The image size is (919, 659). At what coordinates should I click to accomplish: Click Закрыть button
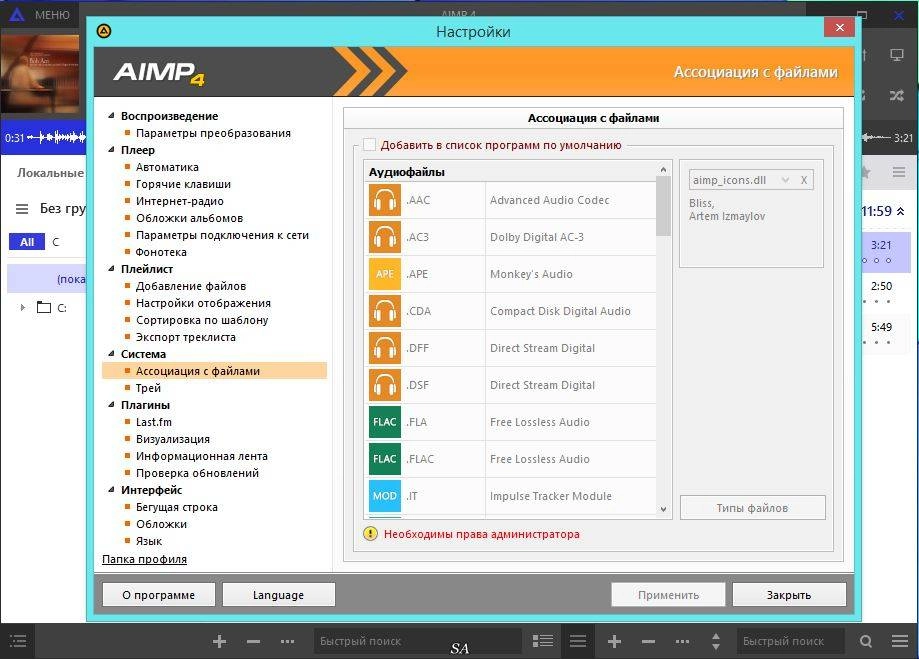pyautogui.click(x=789, y=595)
